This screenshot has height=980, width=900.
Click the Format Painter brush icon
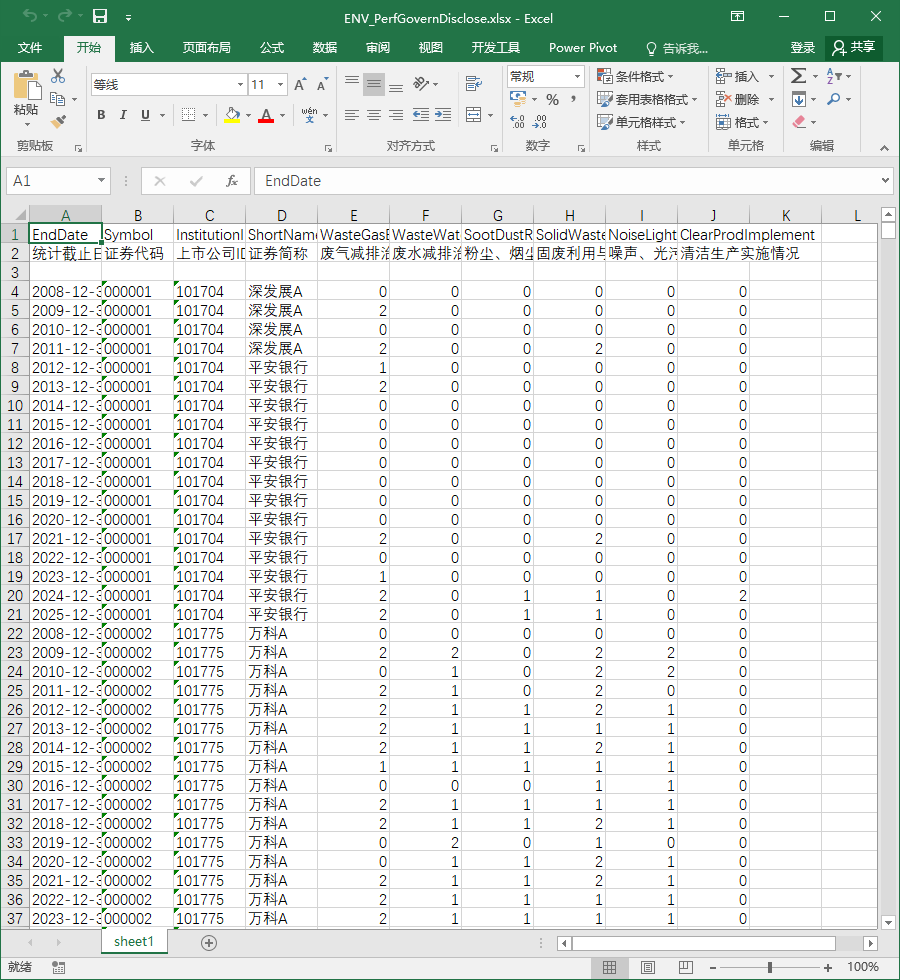58,121
